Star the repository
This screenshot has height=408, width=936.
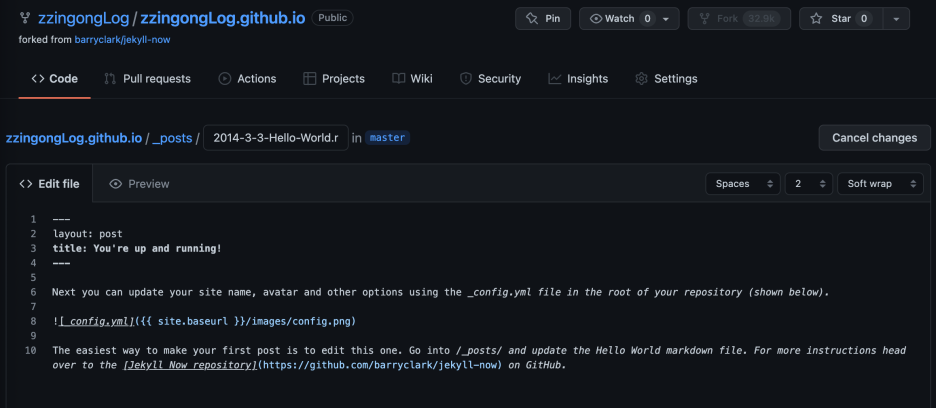[x=840, y=19]
